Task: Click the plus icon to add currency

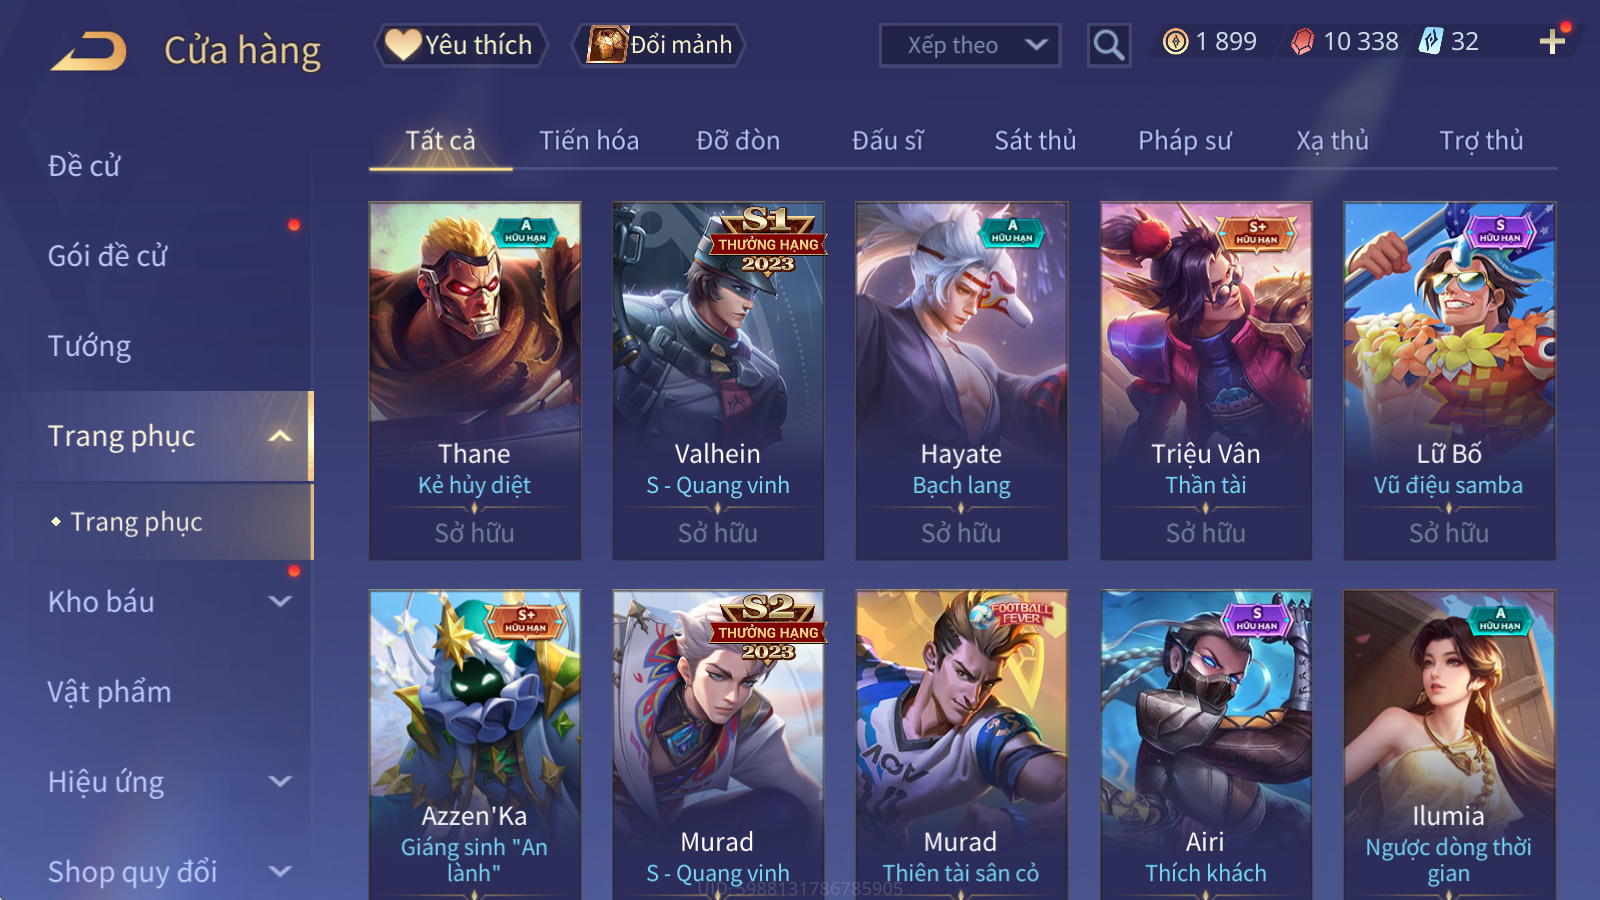Action: [1552, 41]
